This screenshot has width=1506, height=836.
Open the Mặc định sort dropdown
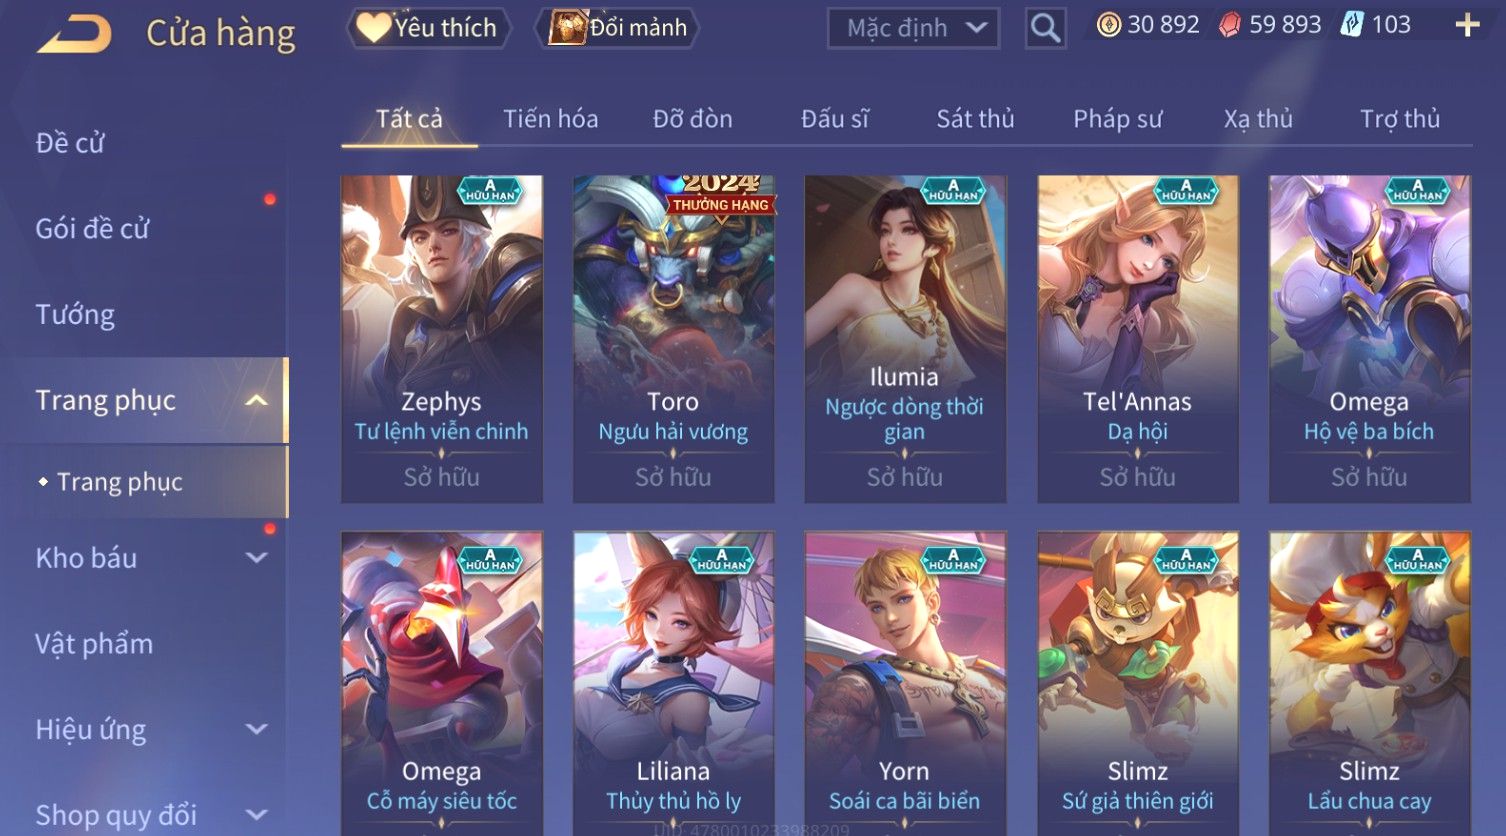tap(913, 28)
